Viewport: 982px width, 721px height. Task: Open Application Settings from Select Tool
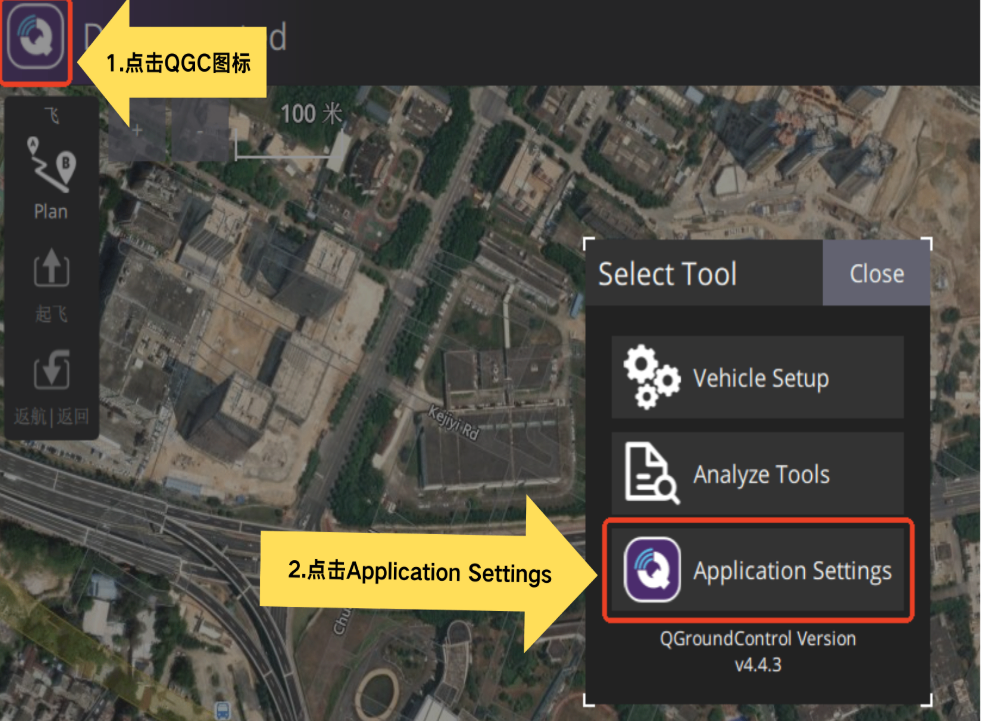757,570
